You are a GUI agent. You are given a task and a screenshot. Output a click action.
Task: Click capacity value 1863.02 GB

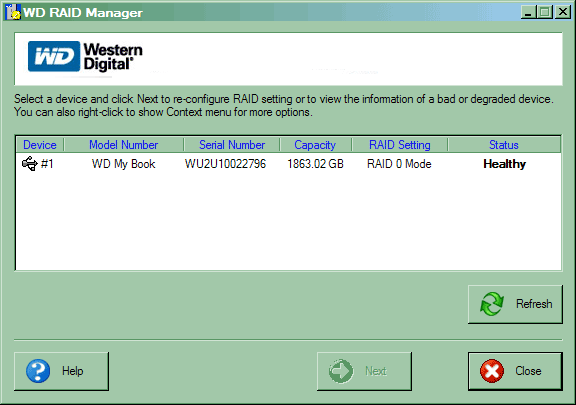(x=315, y=164)
